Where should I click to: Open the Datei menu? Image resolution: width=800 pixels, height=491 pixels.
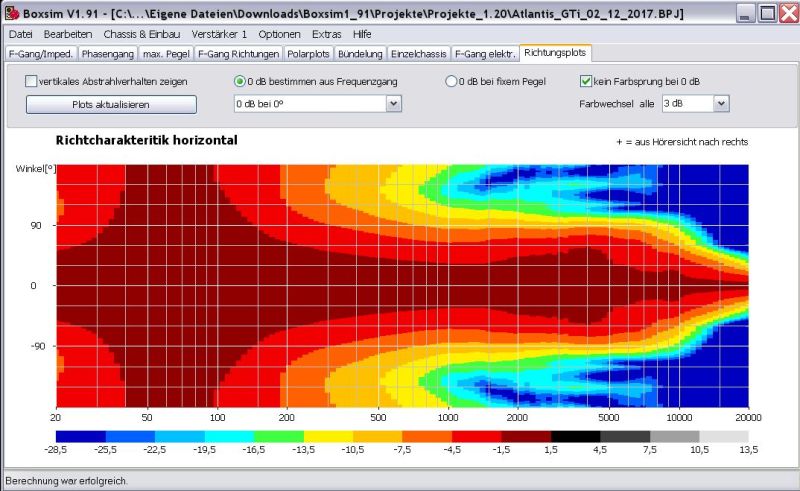pos(21,34)
